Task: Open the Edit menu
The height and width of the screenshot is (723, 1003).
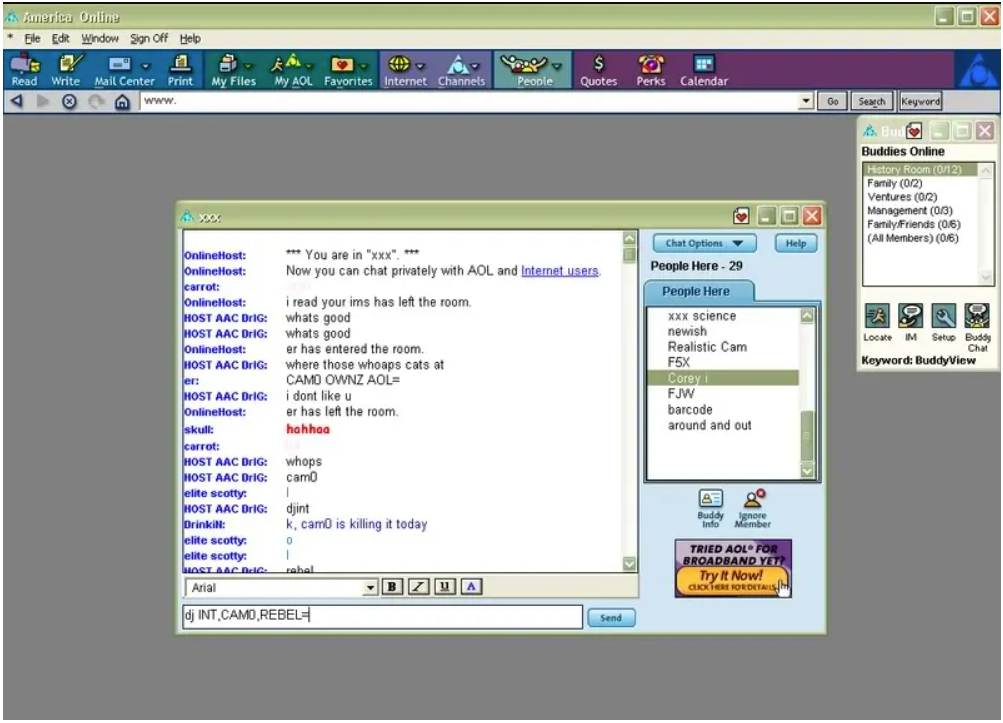Action: tap(61, 38)
